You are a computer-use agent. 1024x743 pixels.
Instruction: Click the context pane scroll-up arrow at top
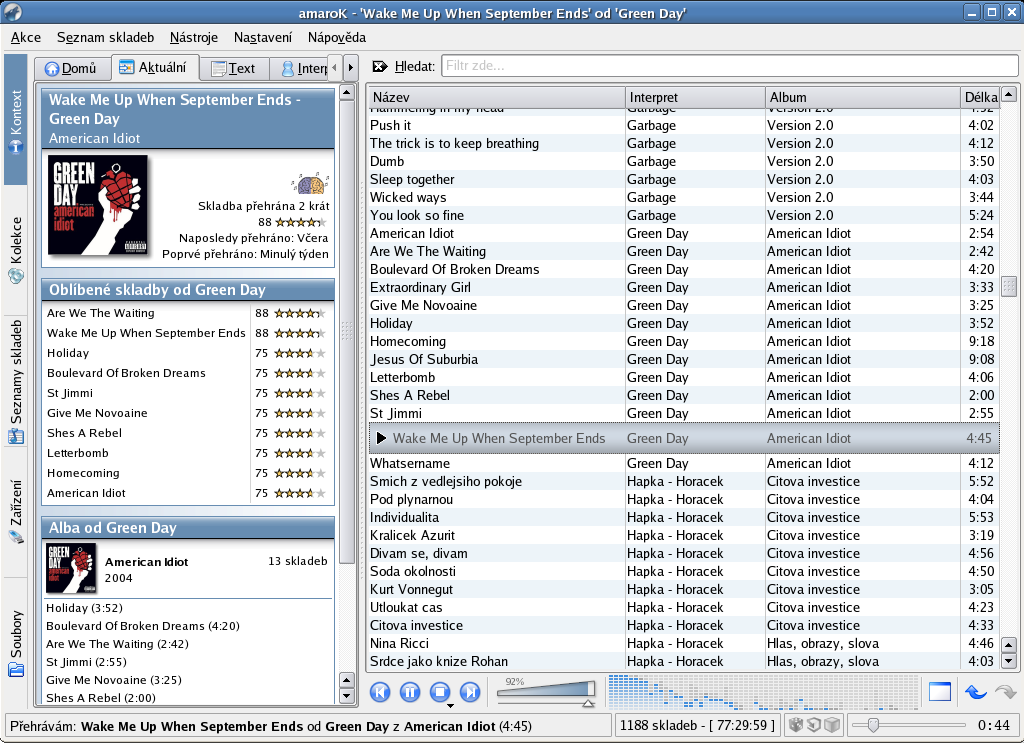coord(347,93)
